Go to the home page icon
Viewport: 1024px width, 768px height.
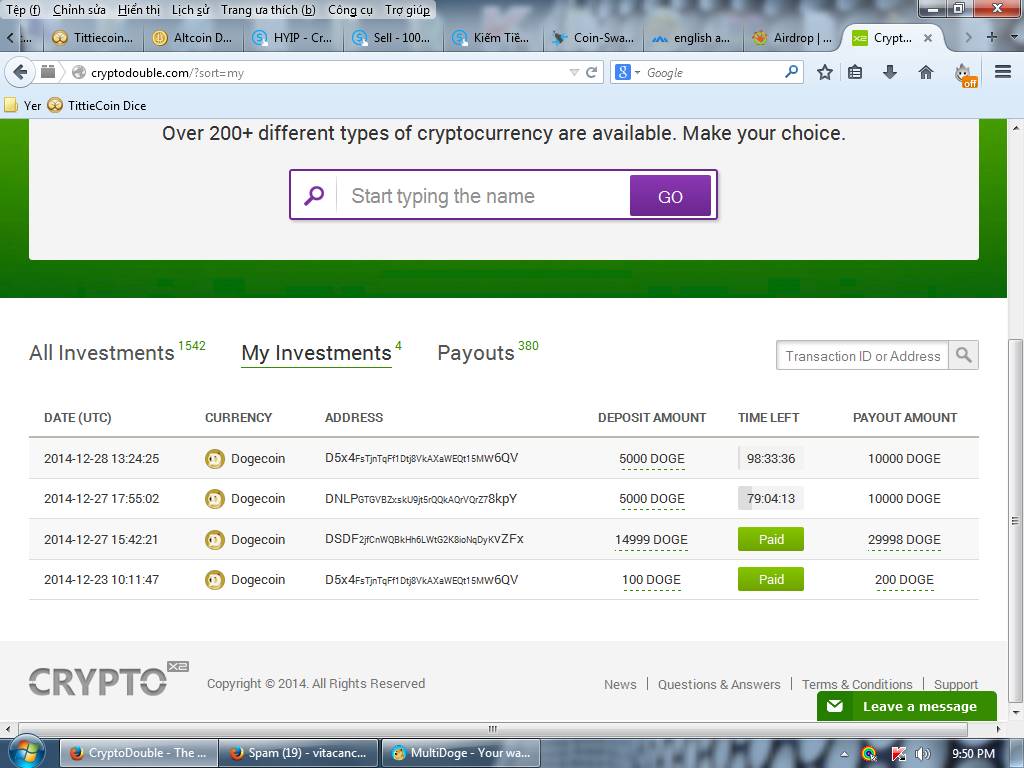click(x=925, y=72)
